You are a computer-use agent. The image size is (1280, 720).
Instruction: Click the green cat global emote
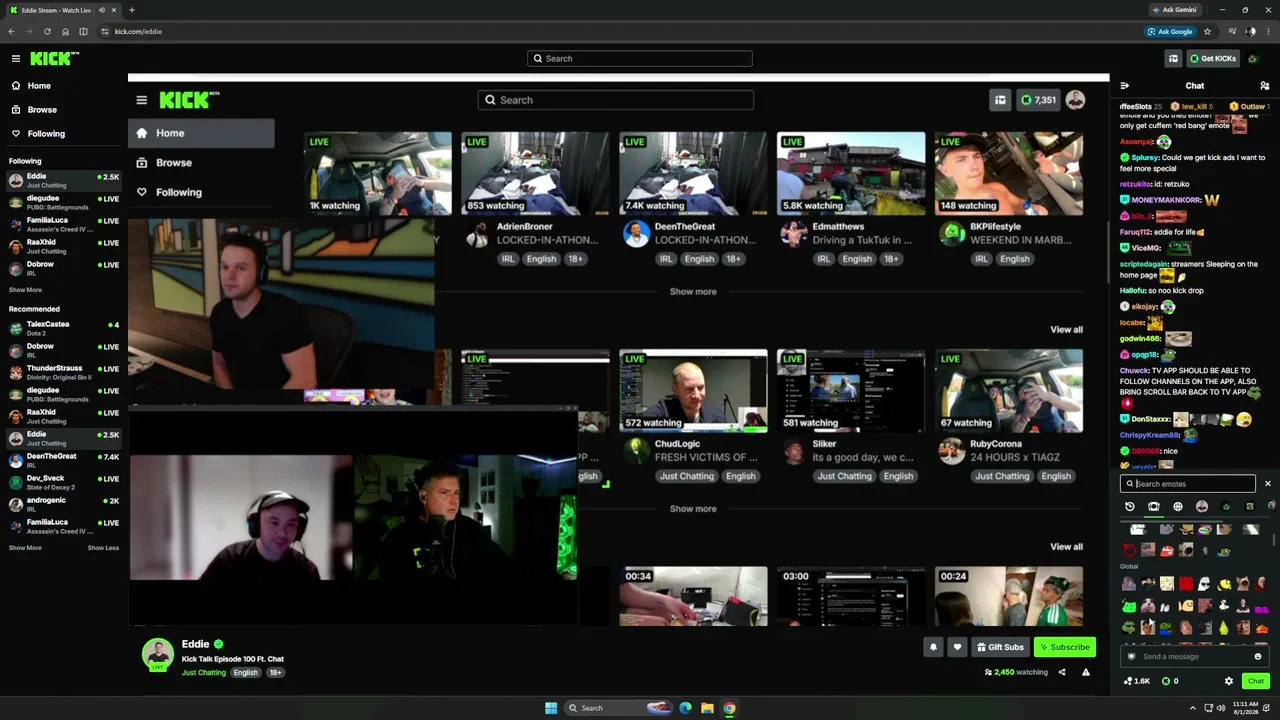[1129, 606]
